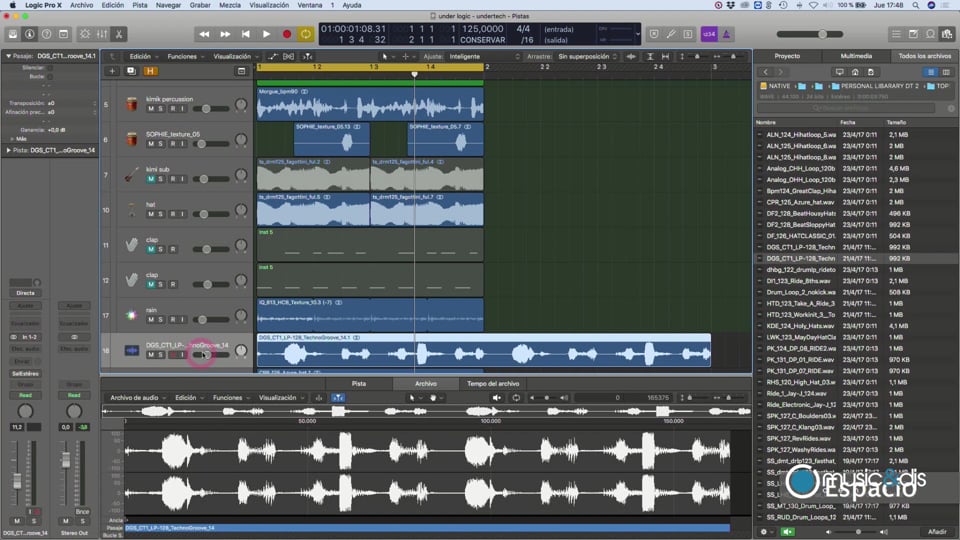This screenshot has width=960, height=540.
Task: Toggle automation view button in tracks toolbar
Action: (272, 56)
